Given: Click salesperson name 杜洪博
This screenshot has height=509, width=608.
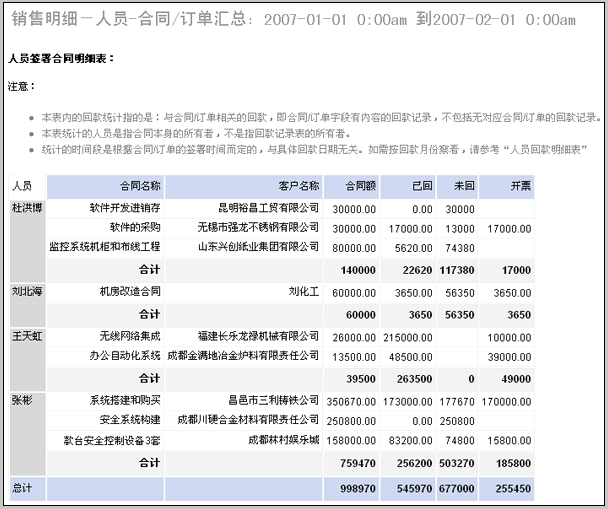Looking at the screenshot, I should (27, 208).
